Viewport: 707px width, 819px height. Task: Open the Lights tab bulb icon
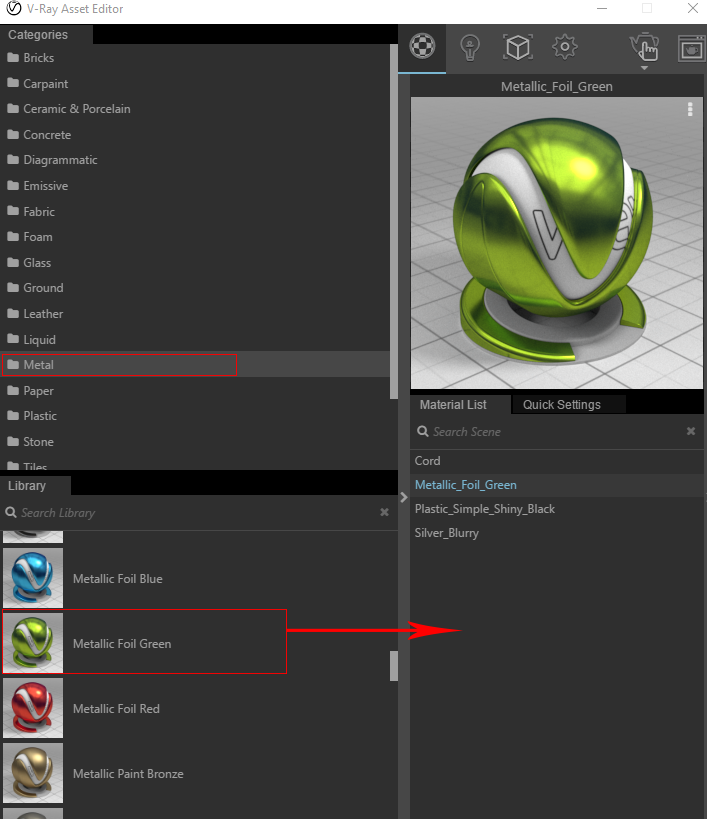click(470, 48)
